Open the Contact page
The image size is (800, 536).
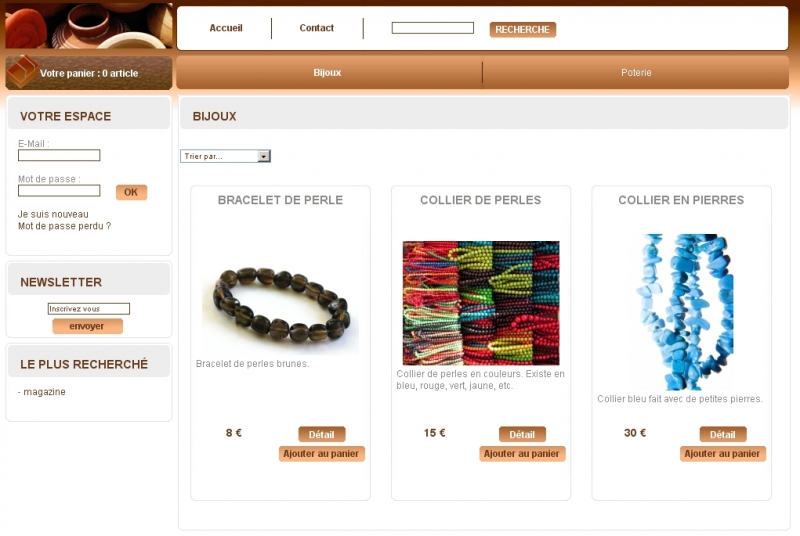(x=316, y=28)
